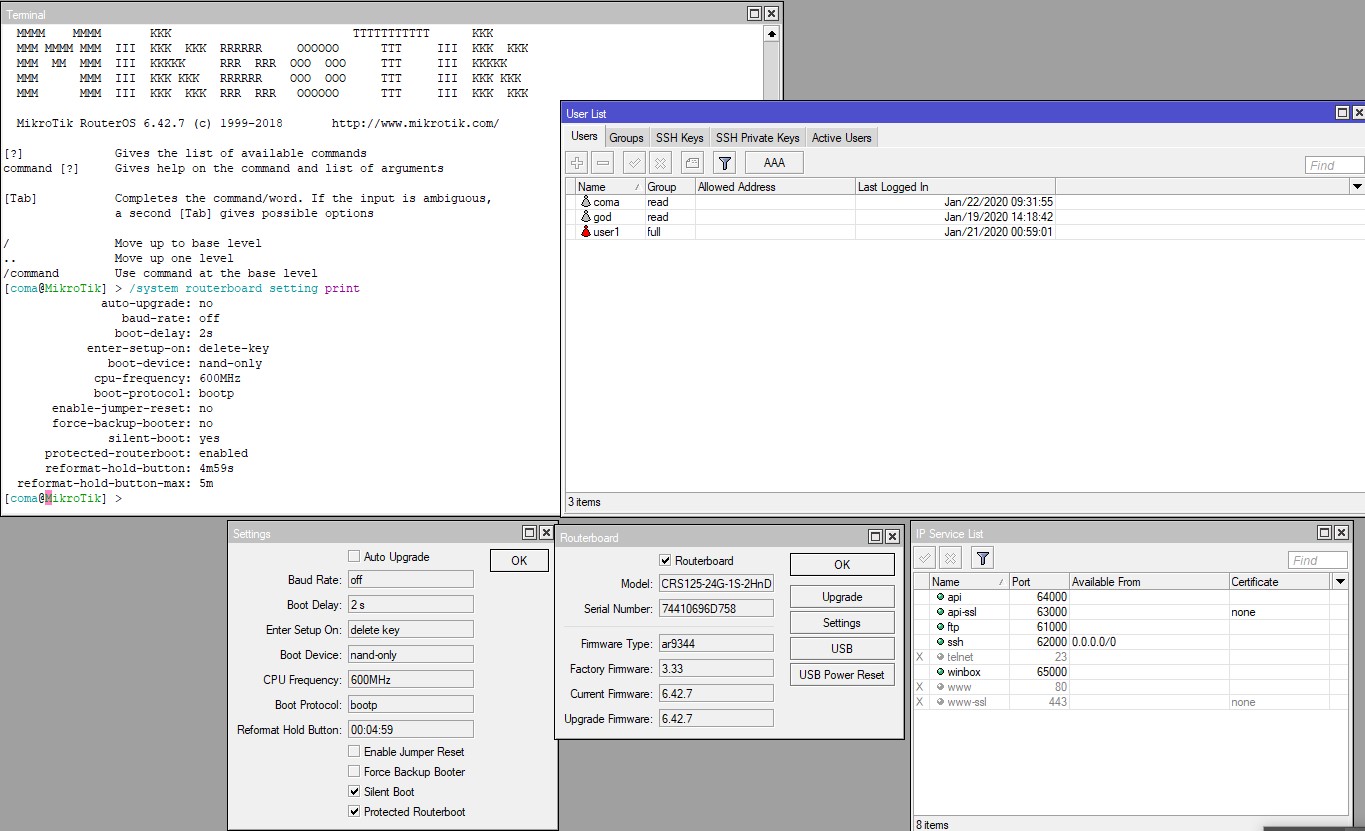
Task: Click the enable checkmark icon in IP Service List
Action: click(x=925, y=558)
